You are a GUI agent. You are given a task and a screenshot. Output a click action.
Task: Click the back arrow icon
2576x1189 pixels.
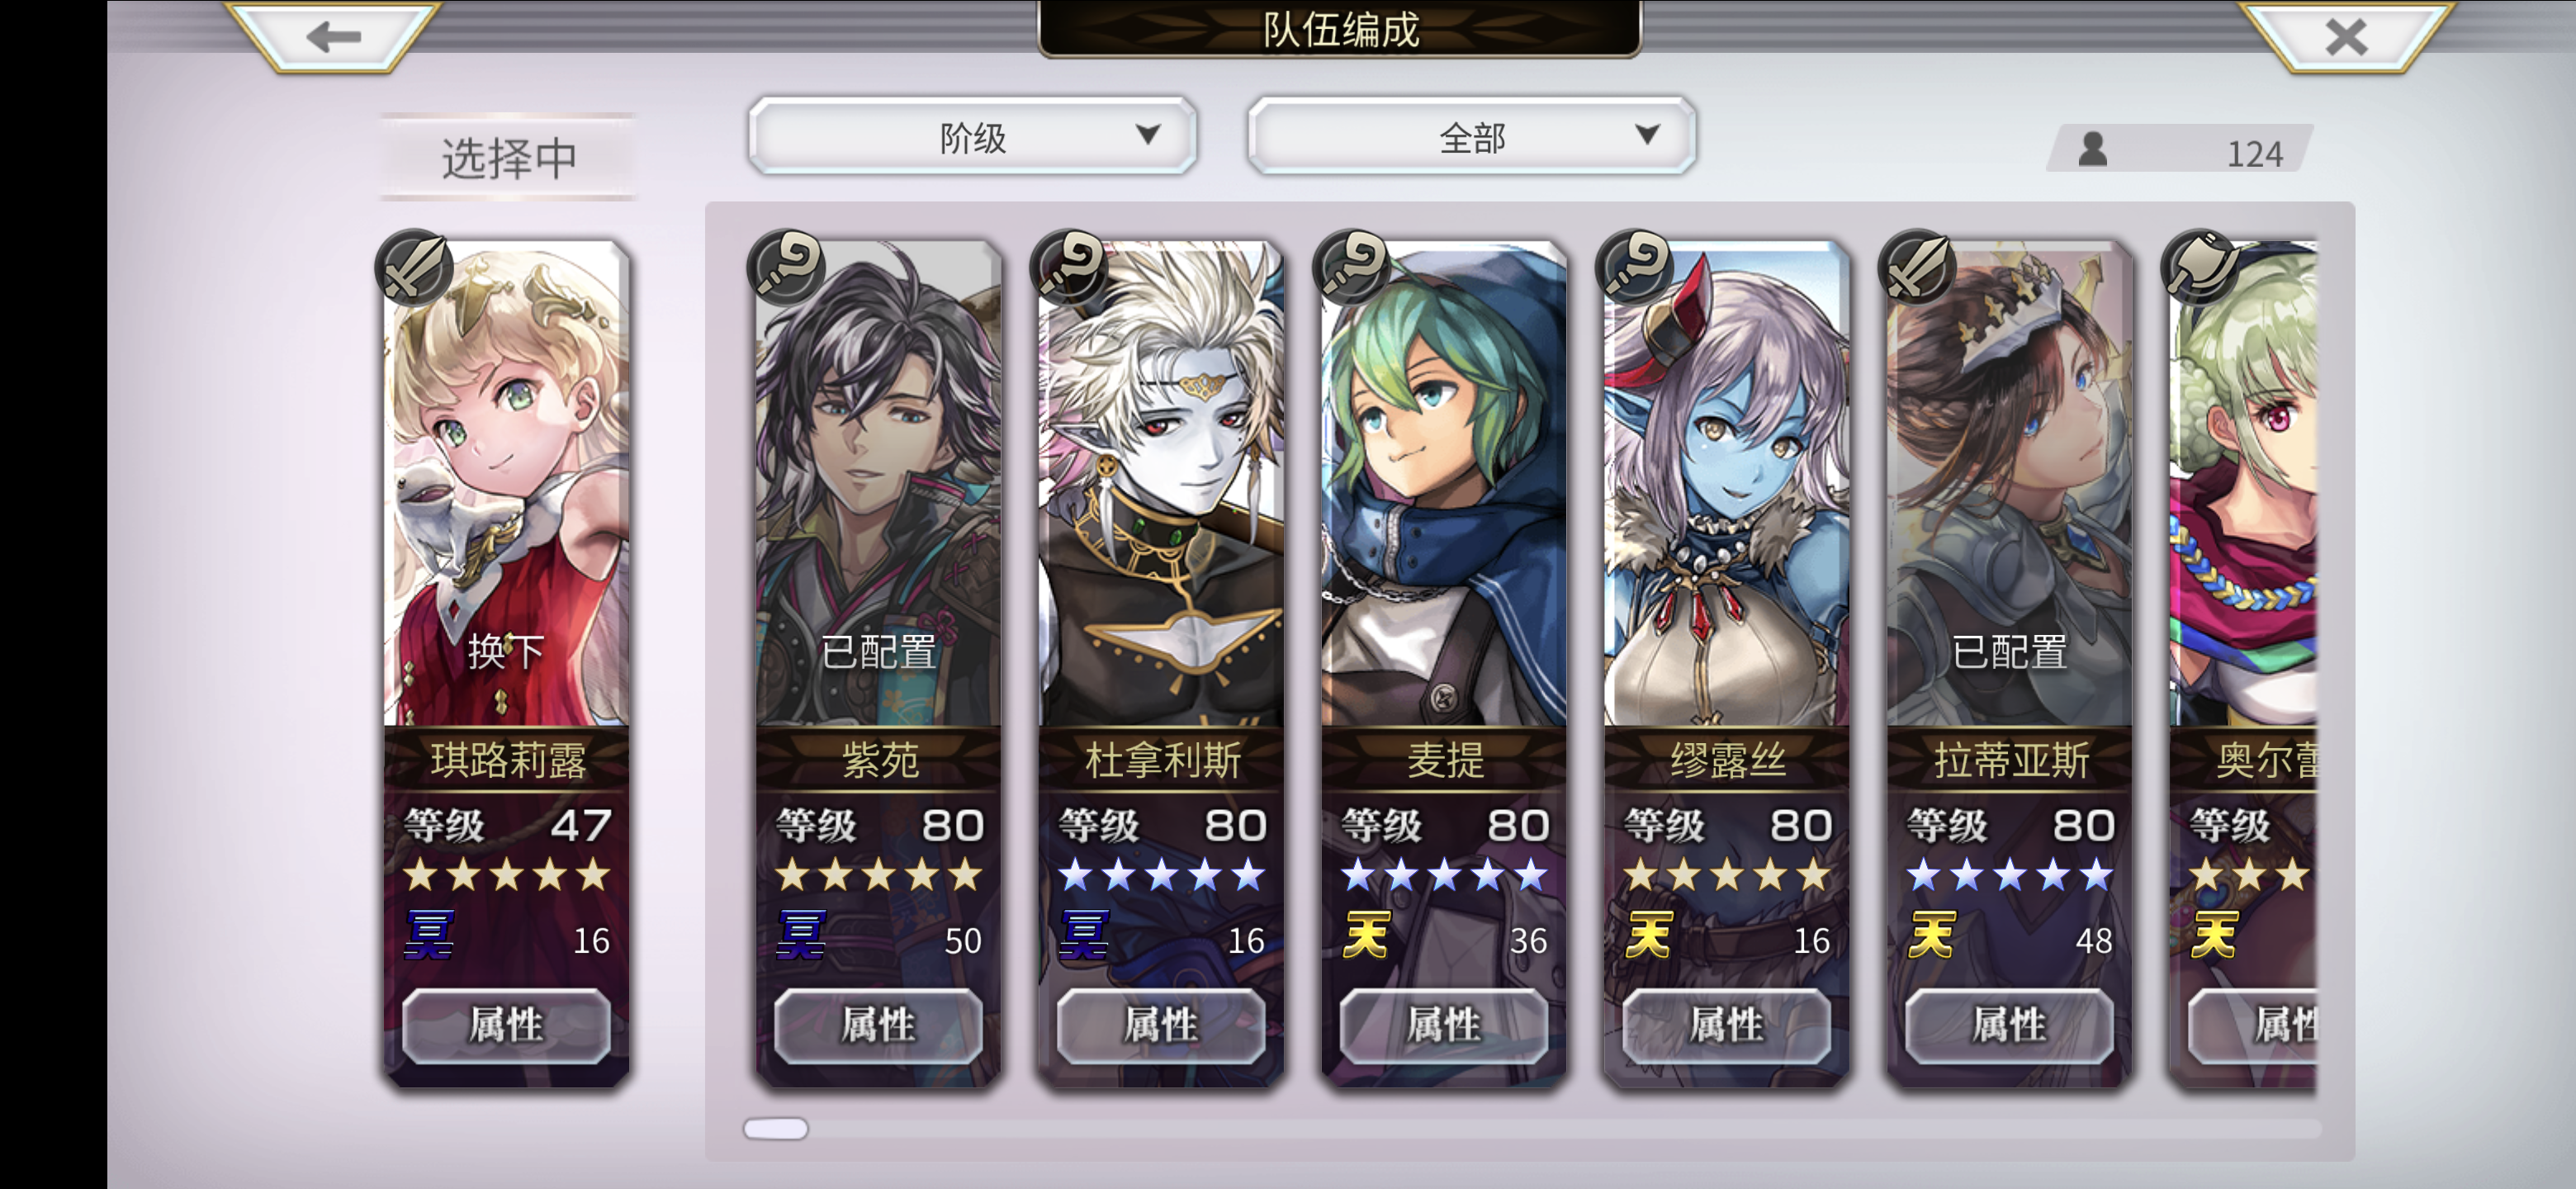pos(333,37)
